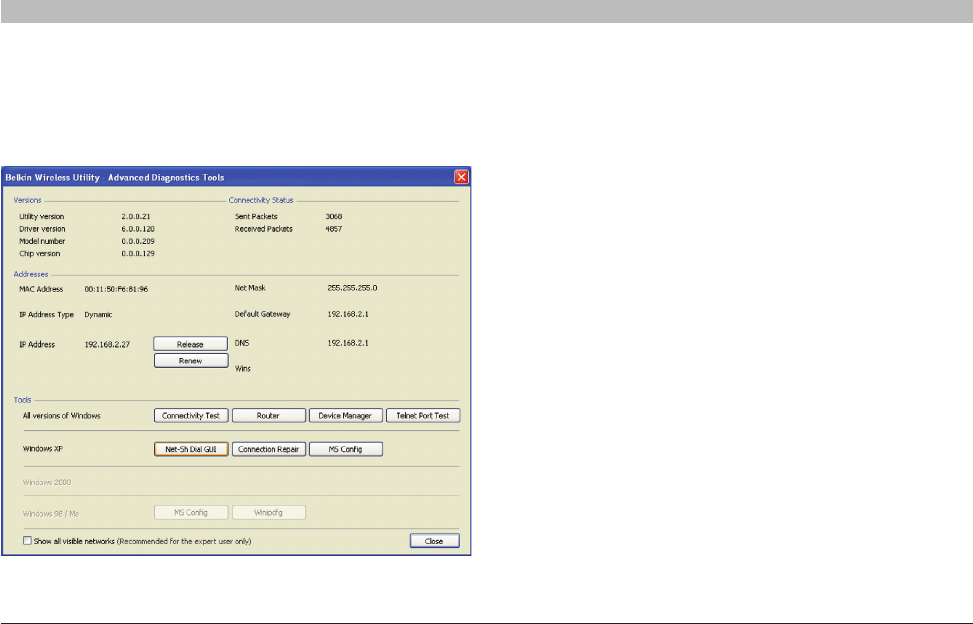Run the Connectivity Test tool
The width and height of the screenshot is (973, 624).
tap(192, 415)
